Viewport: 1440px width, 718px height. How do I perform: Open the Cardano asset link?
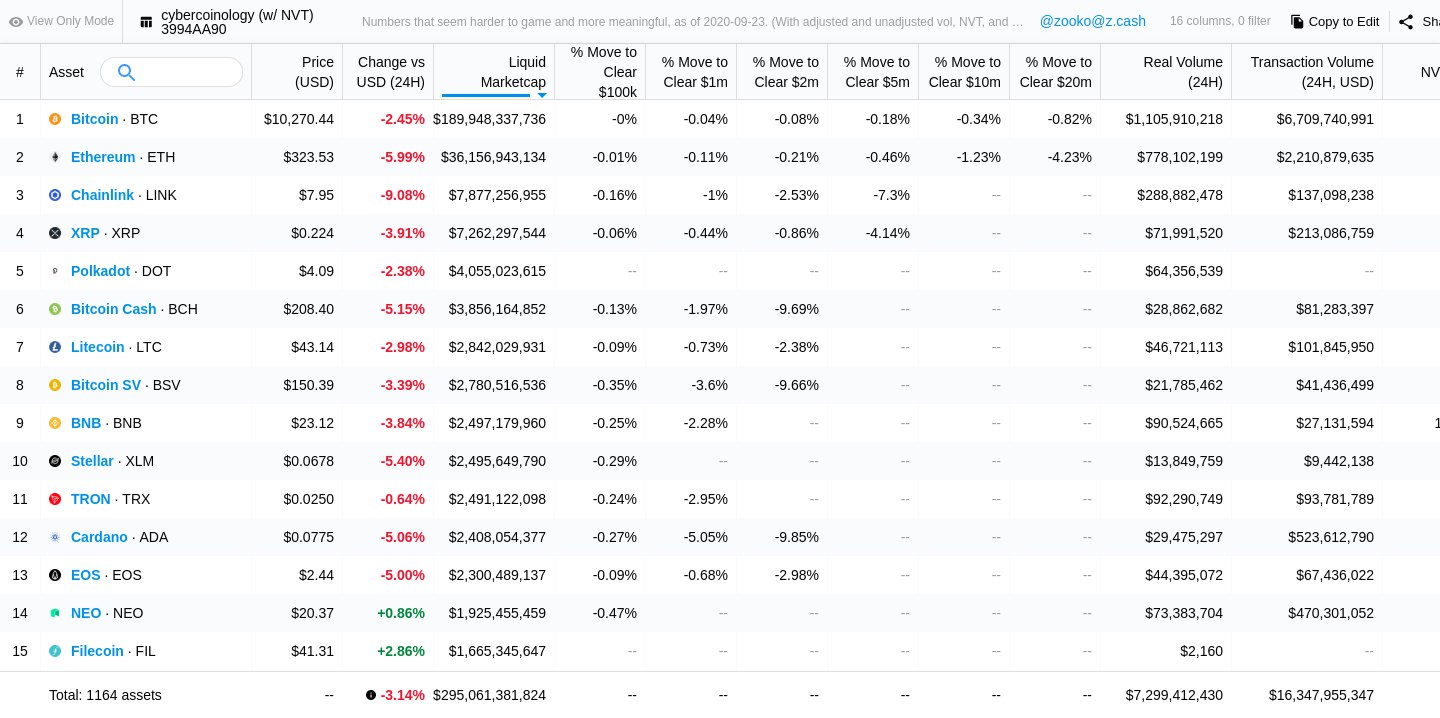tap(99, 537)
